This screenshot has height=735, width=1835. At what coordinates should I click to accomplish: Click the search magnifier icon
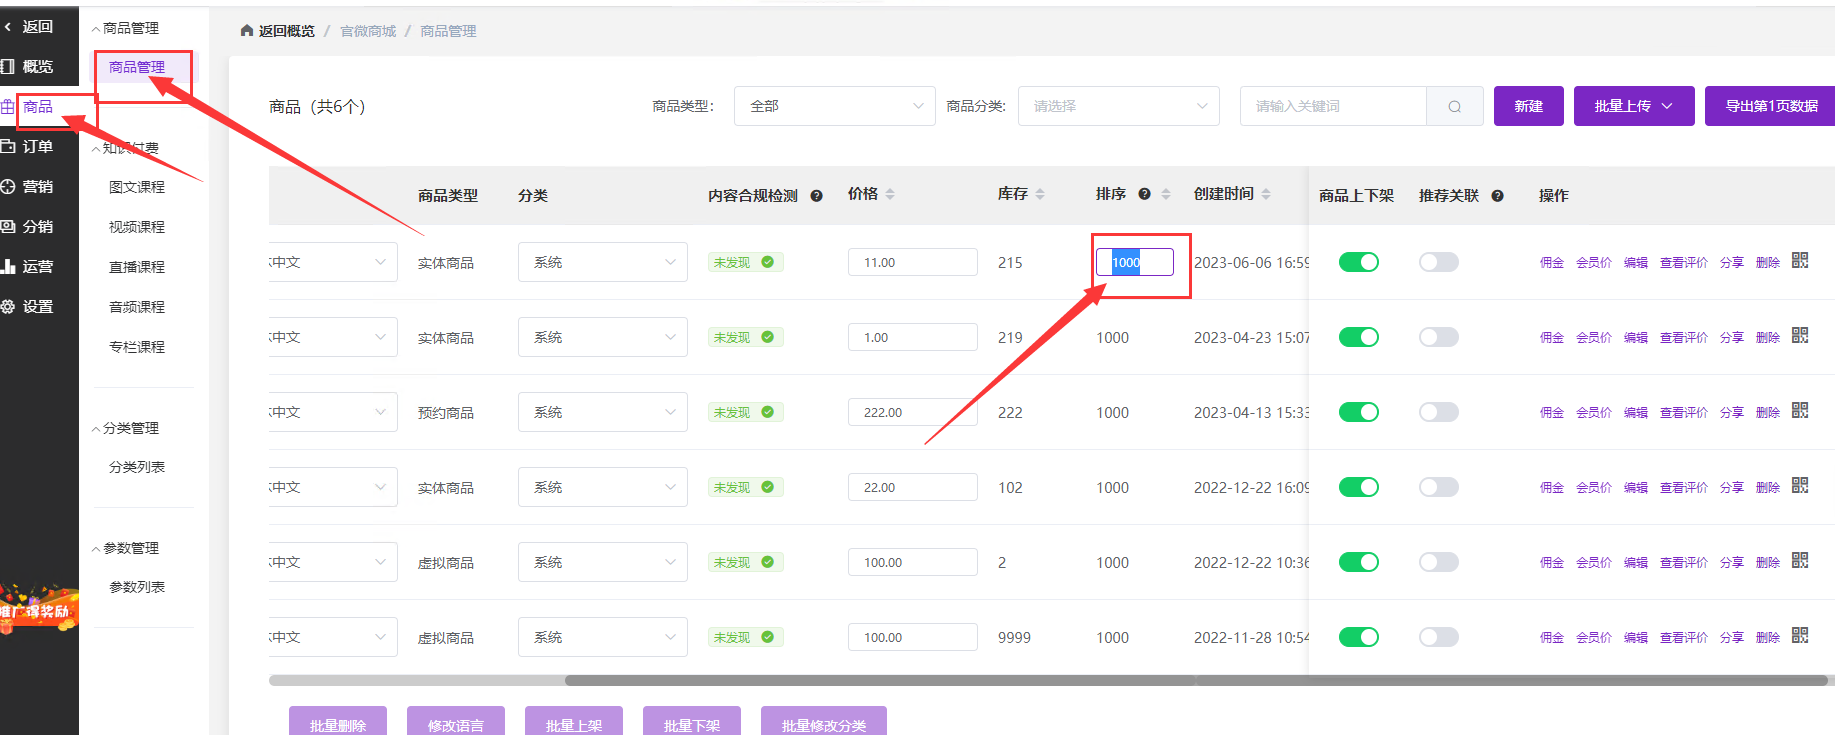[1454, 107]
